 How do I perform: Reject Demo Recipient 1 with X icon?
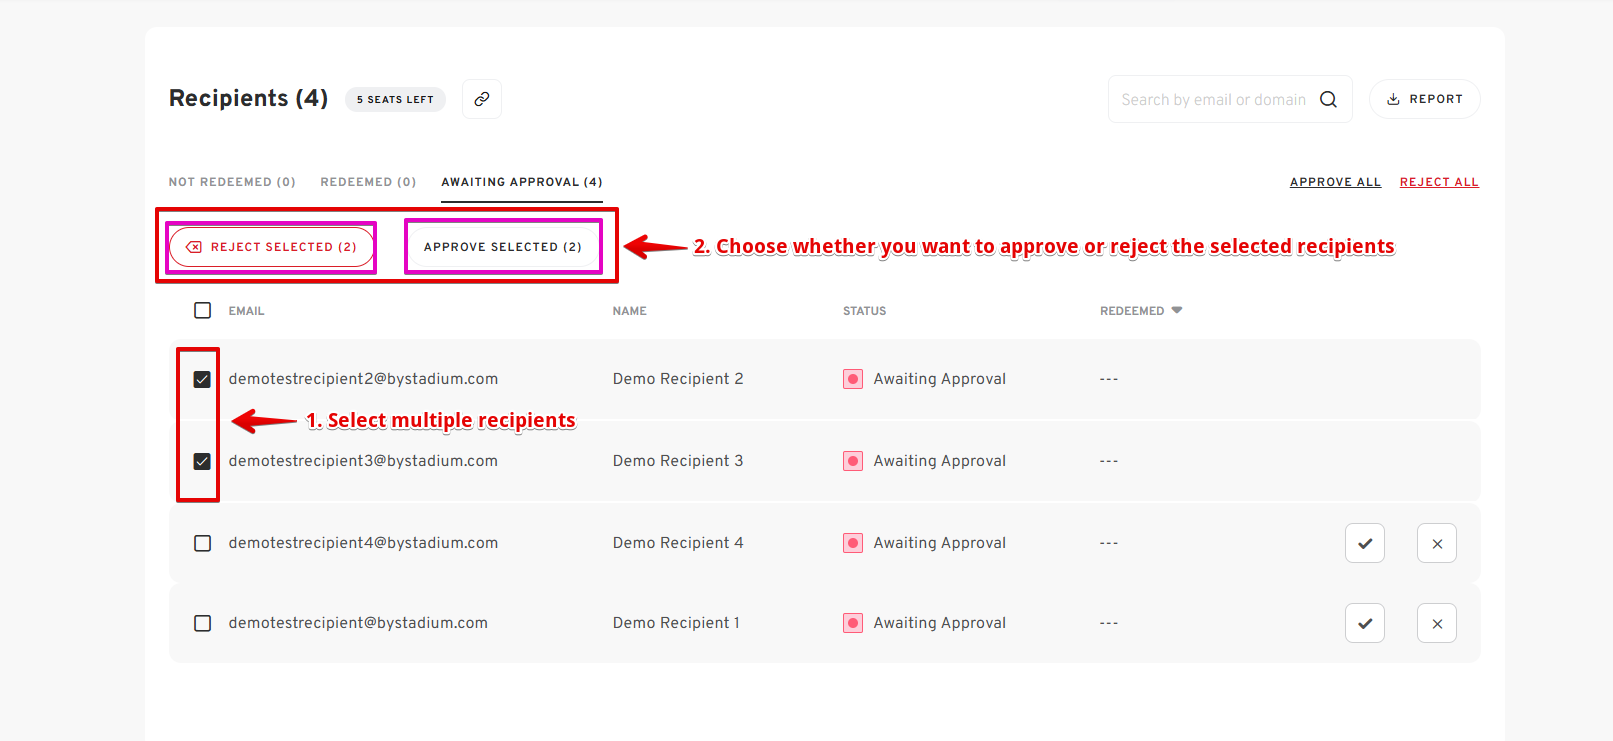point(1436,623)
